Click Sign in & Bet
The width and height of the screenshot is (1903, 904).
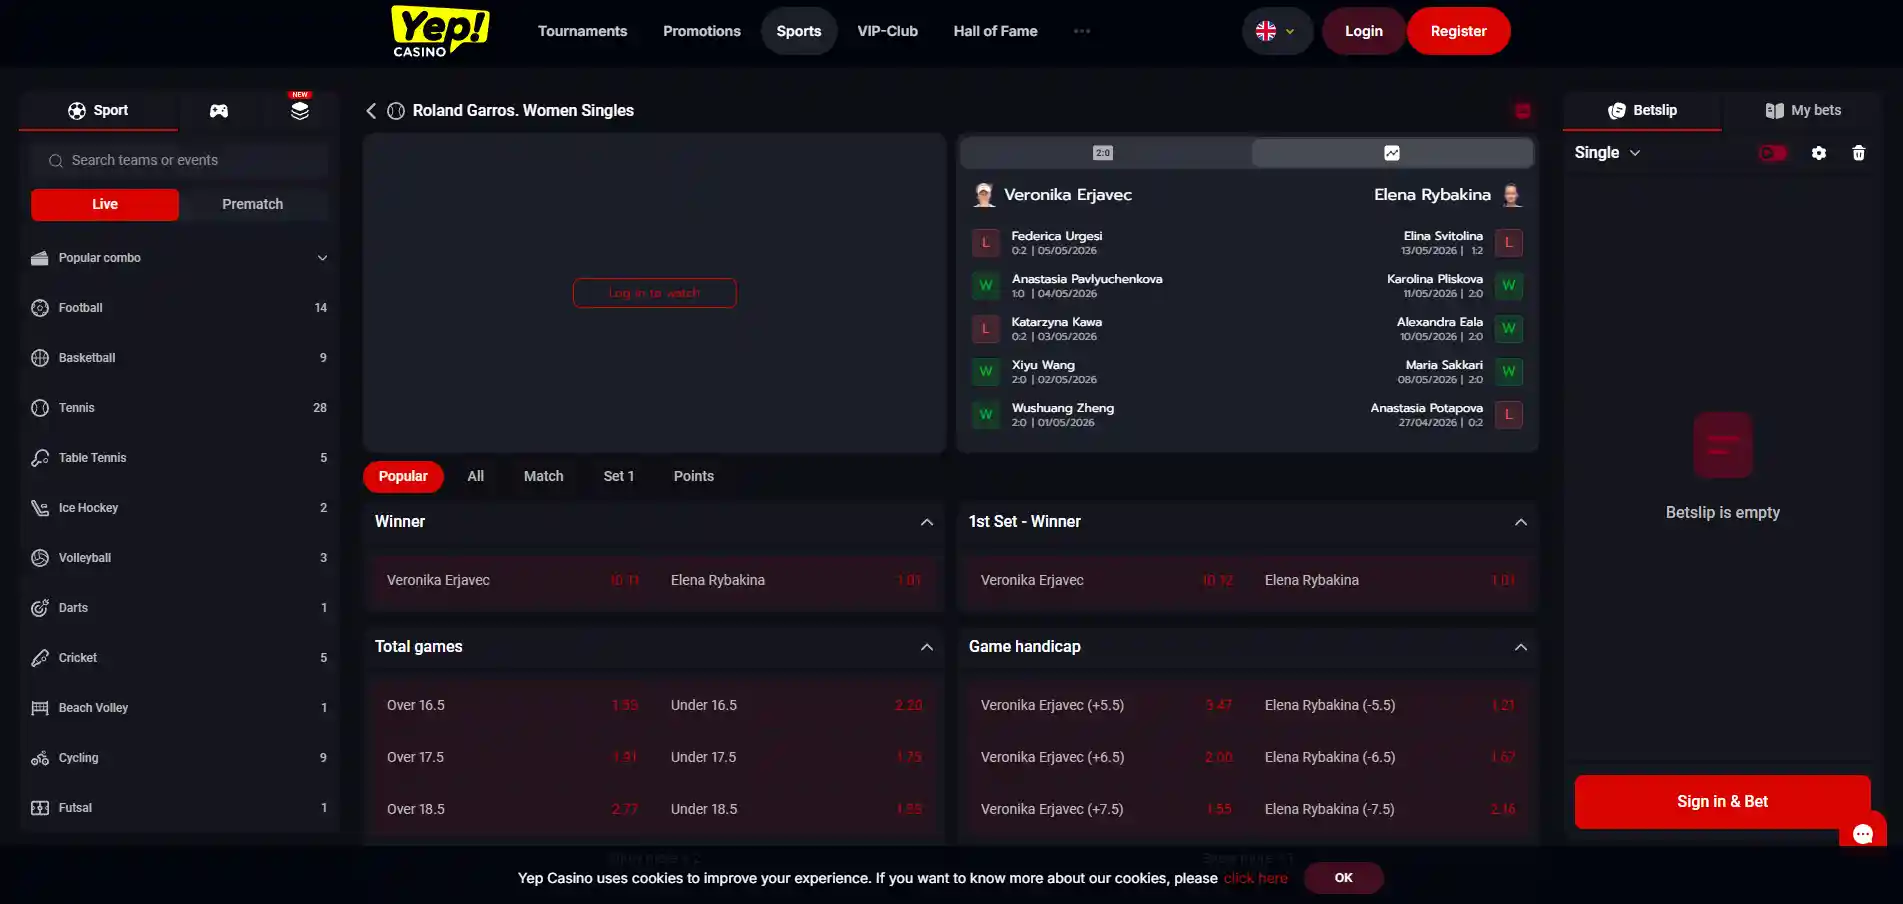(1722, 802)
